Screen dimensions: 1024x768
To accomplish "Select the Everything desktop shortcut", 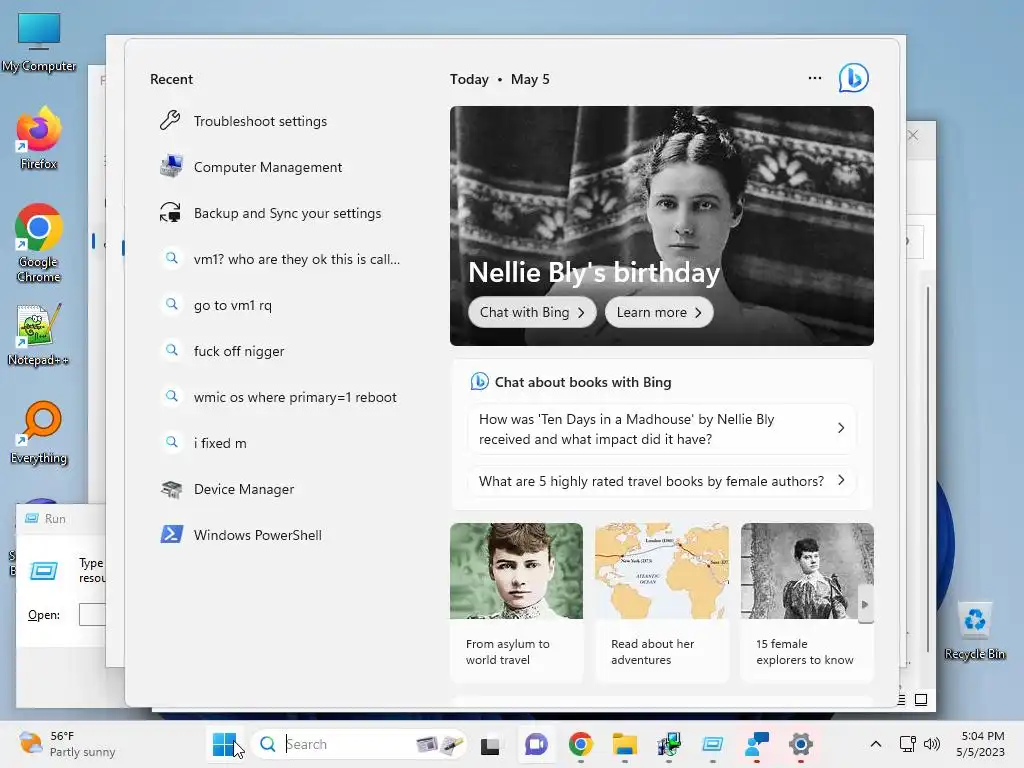I will tap(39, 432).
